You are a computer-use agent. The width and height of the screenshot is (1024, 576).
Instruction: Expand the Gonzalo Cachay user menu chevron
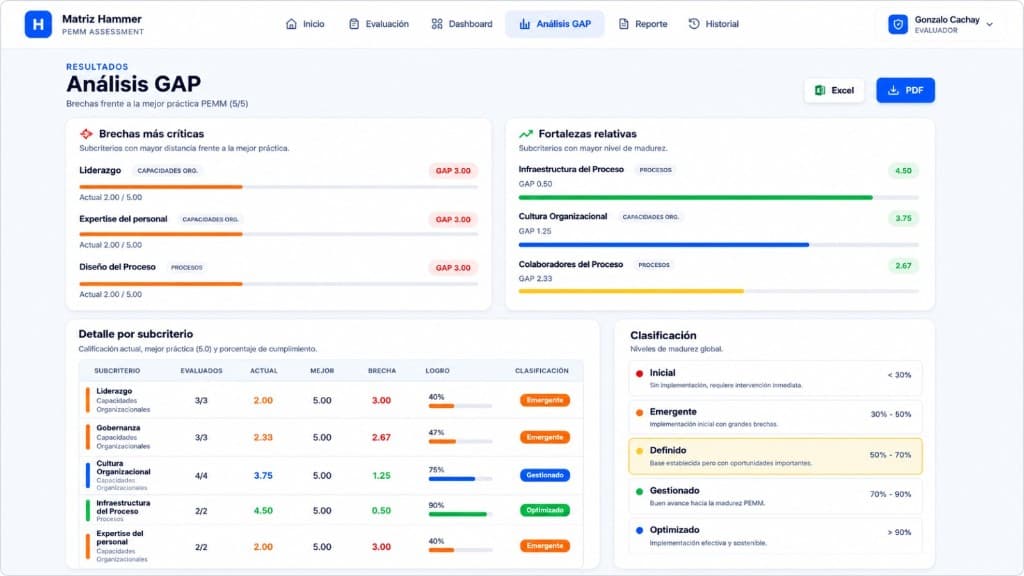click(990, 25)
